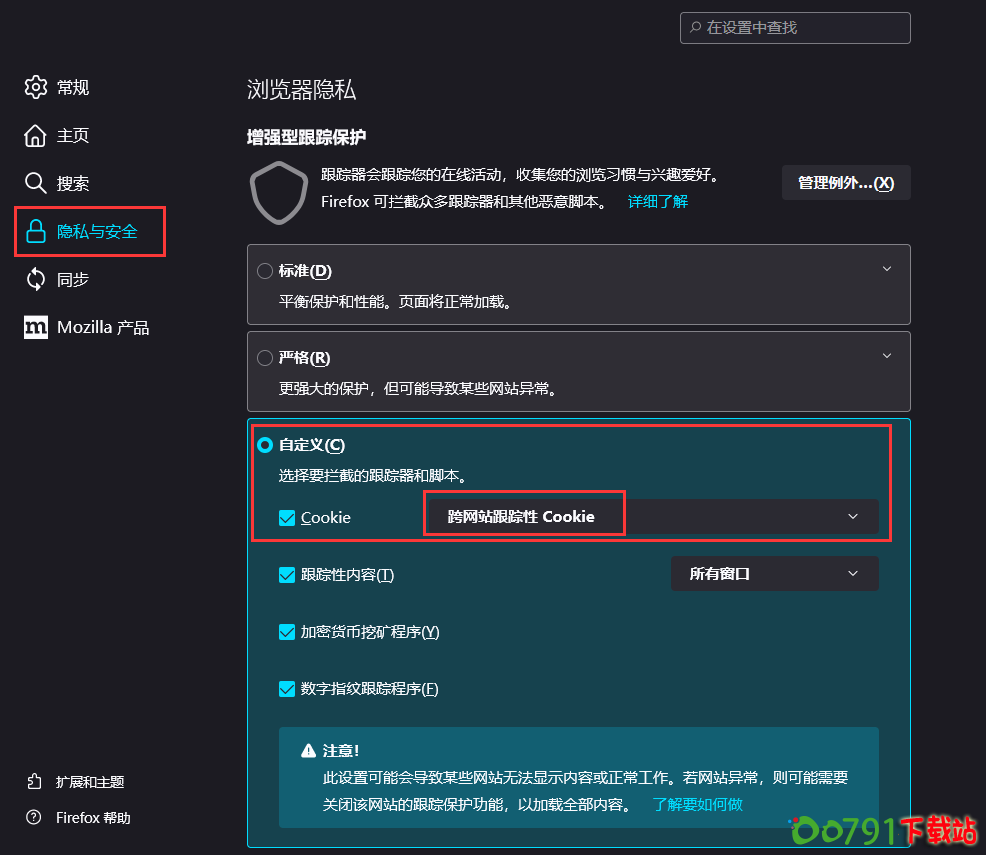Expand the 严格 protection section chevron
986x855 pixels.
point(886,355)
